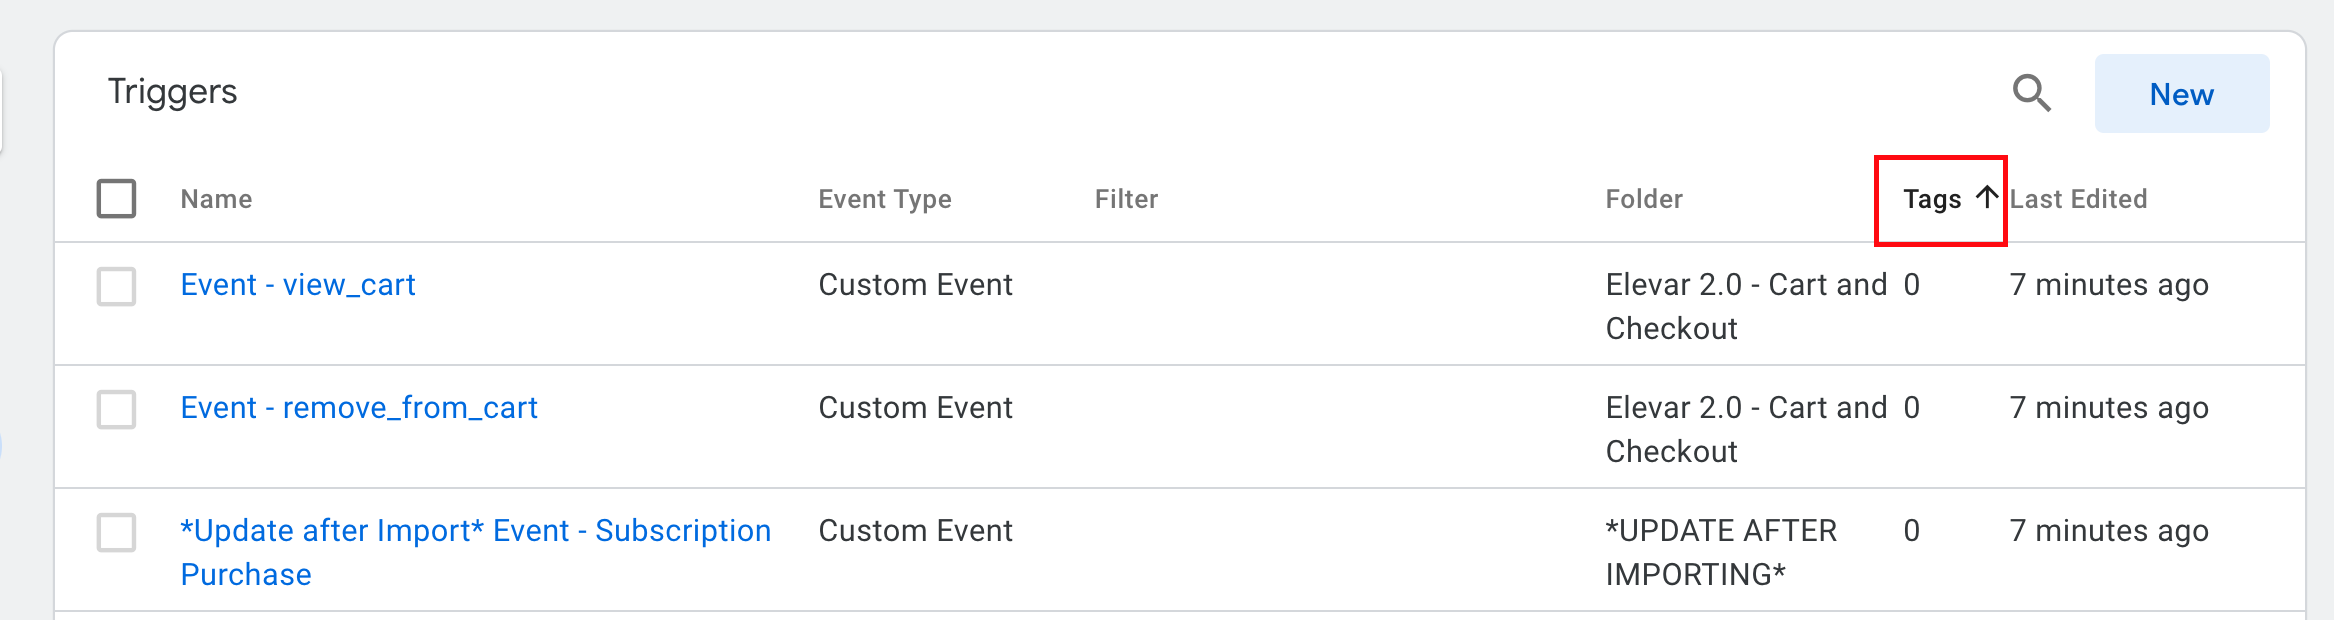Click the Filter column header
2334x620 pixels.
1126,199
